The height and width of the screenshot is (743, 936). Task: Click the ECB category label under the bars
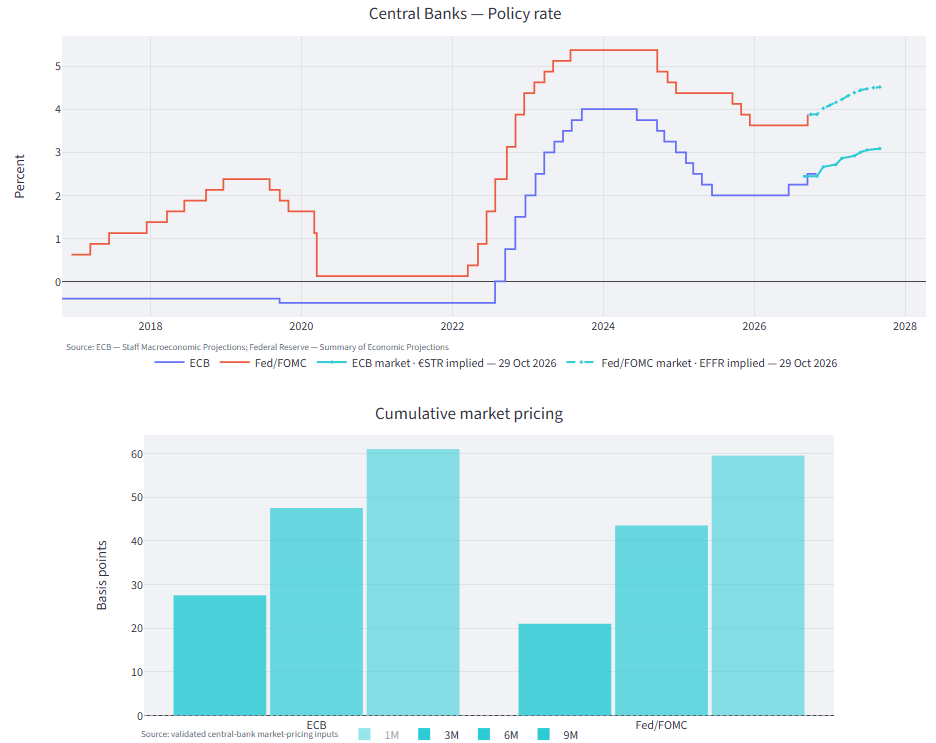(x=316, y=724)
